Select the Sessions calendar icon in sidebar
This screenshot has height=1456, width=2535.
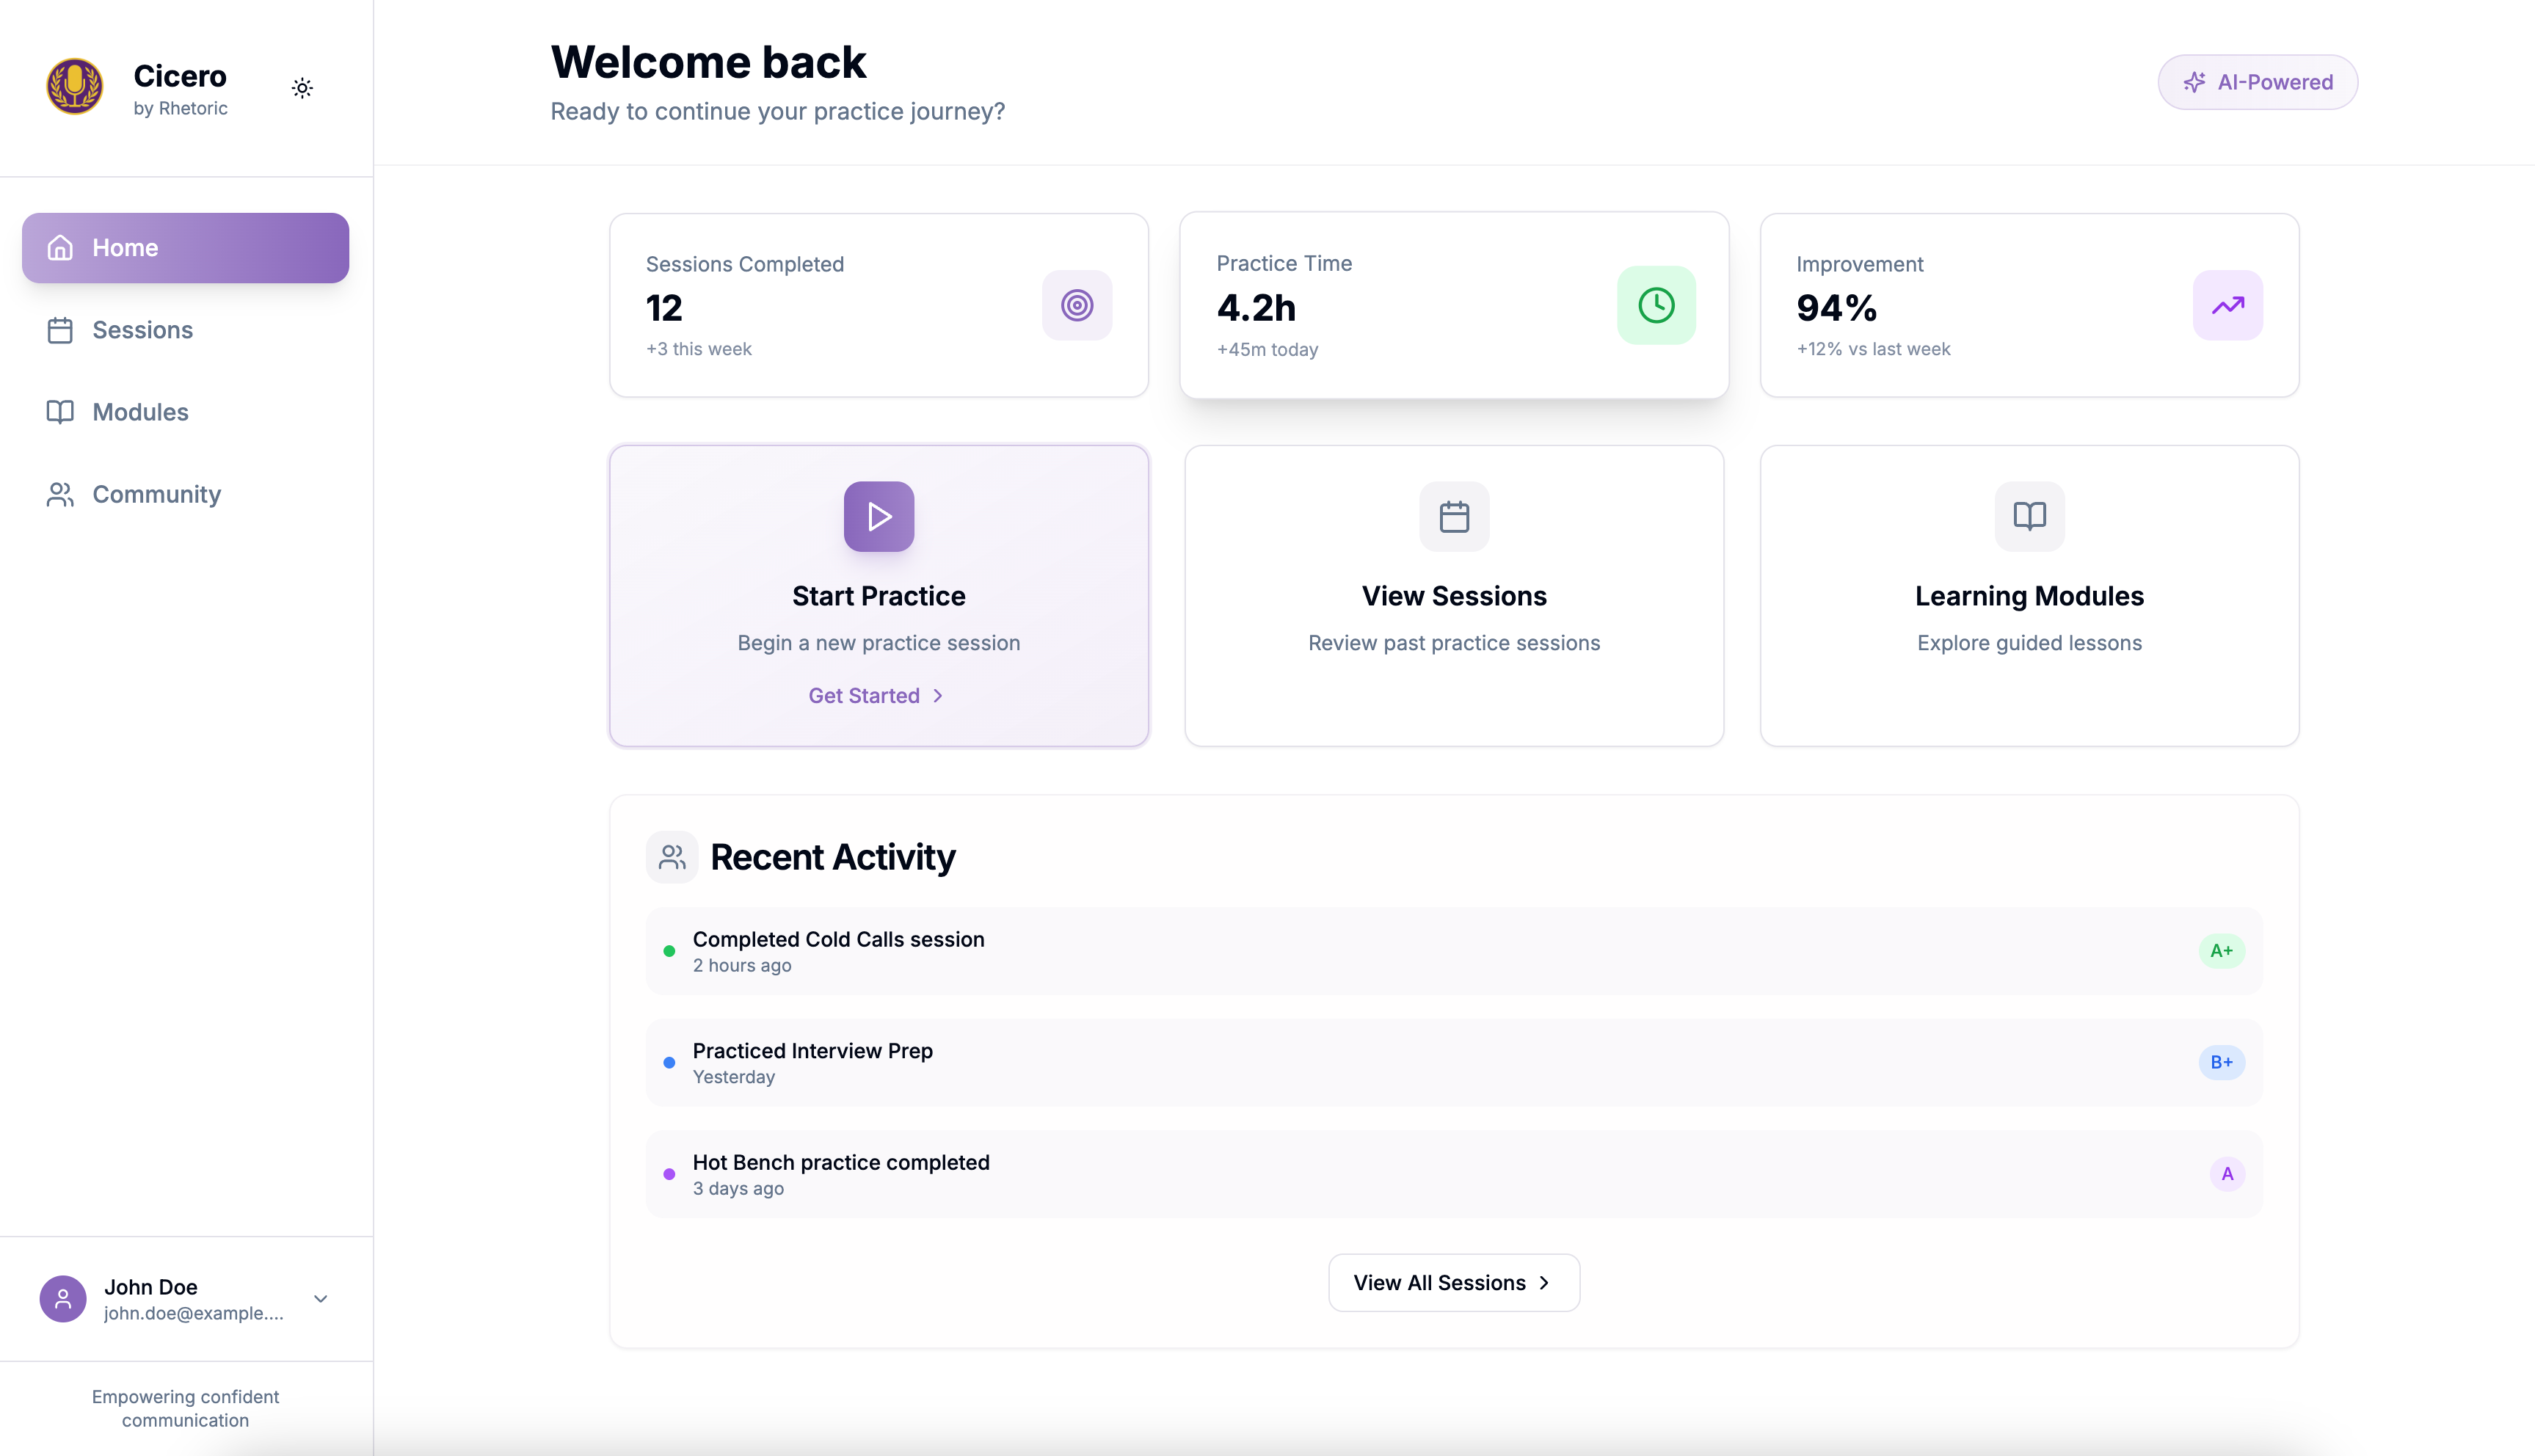coord(60,330)
